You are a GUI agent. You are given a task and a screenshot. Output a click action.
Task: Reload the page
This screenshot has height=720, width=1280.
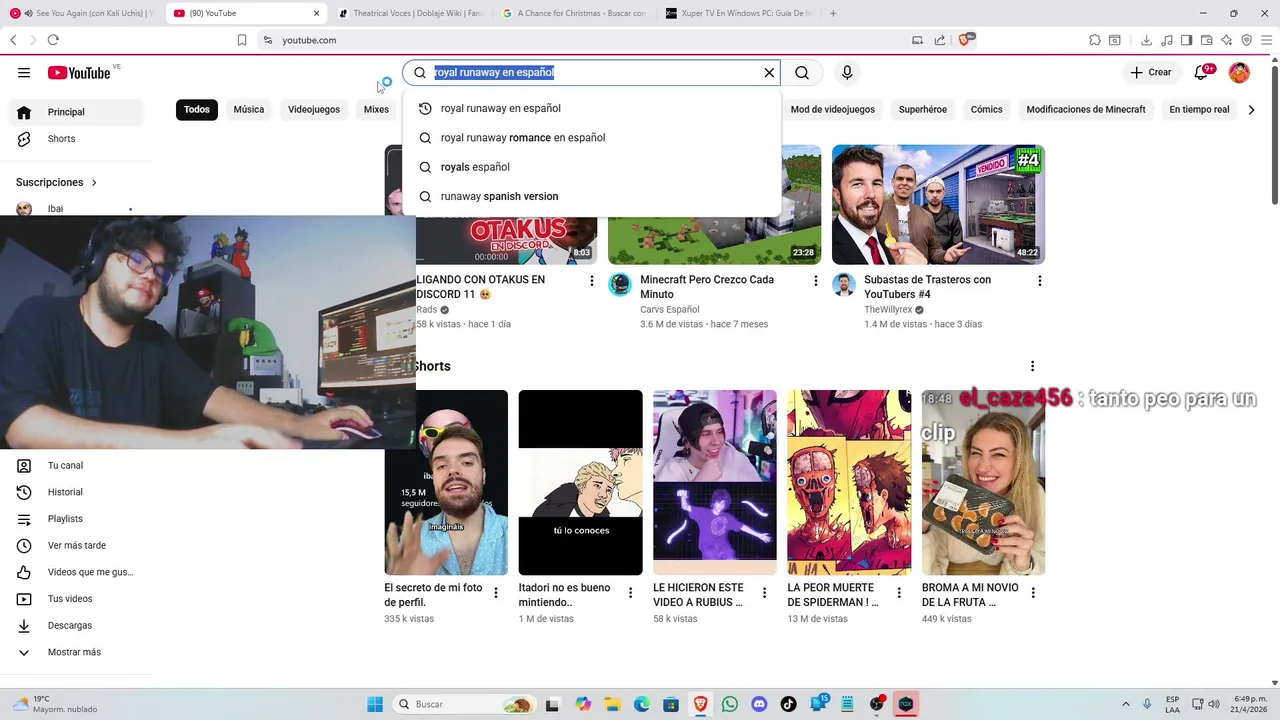coord(53,40)
